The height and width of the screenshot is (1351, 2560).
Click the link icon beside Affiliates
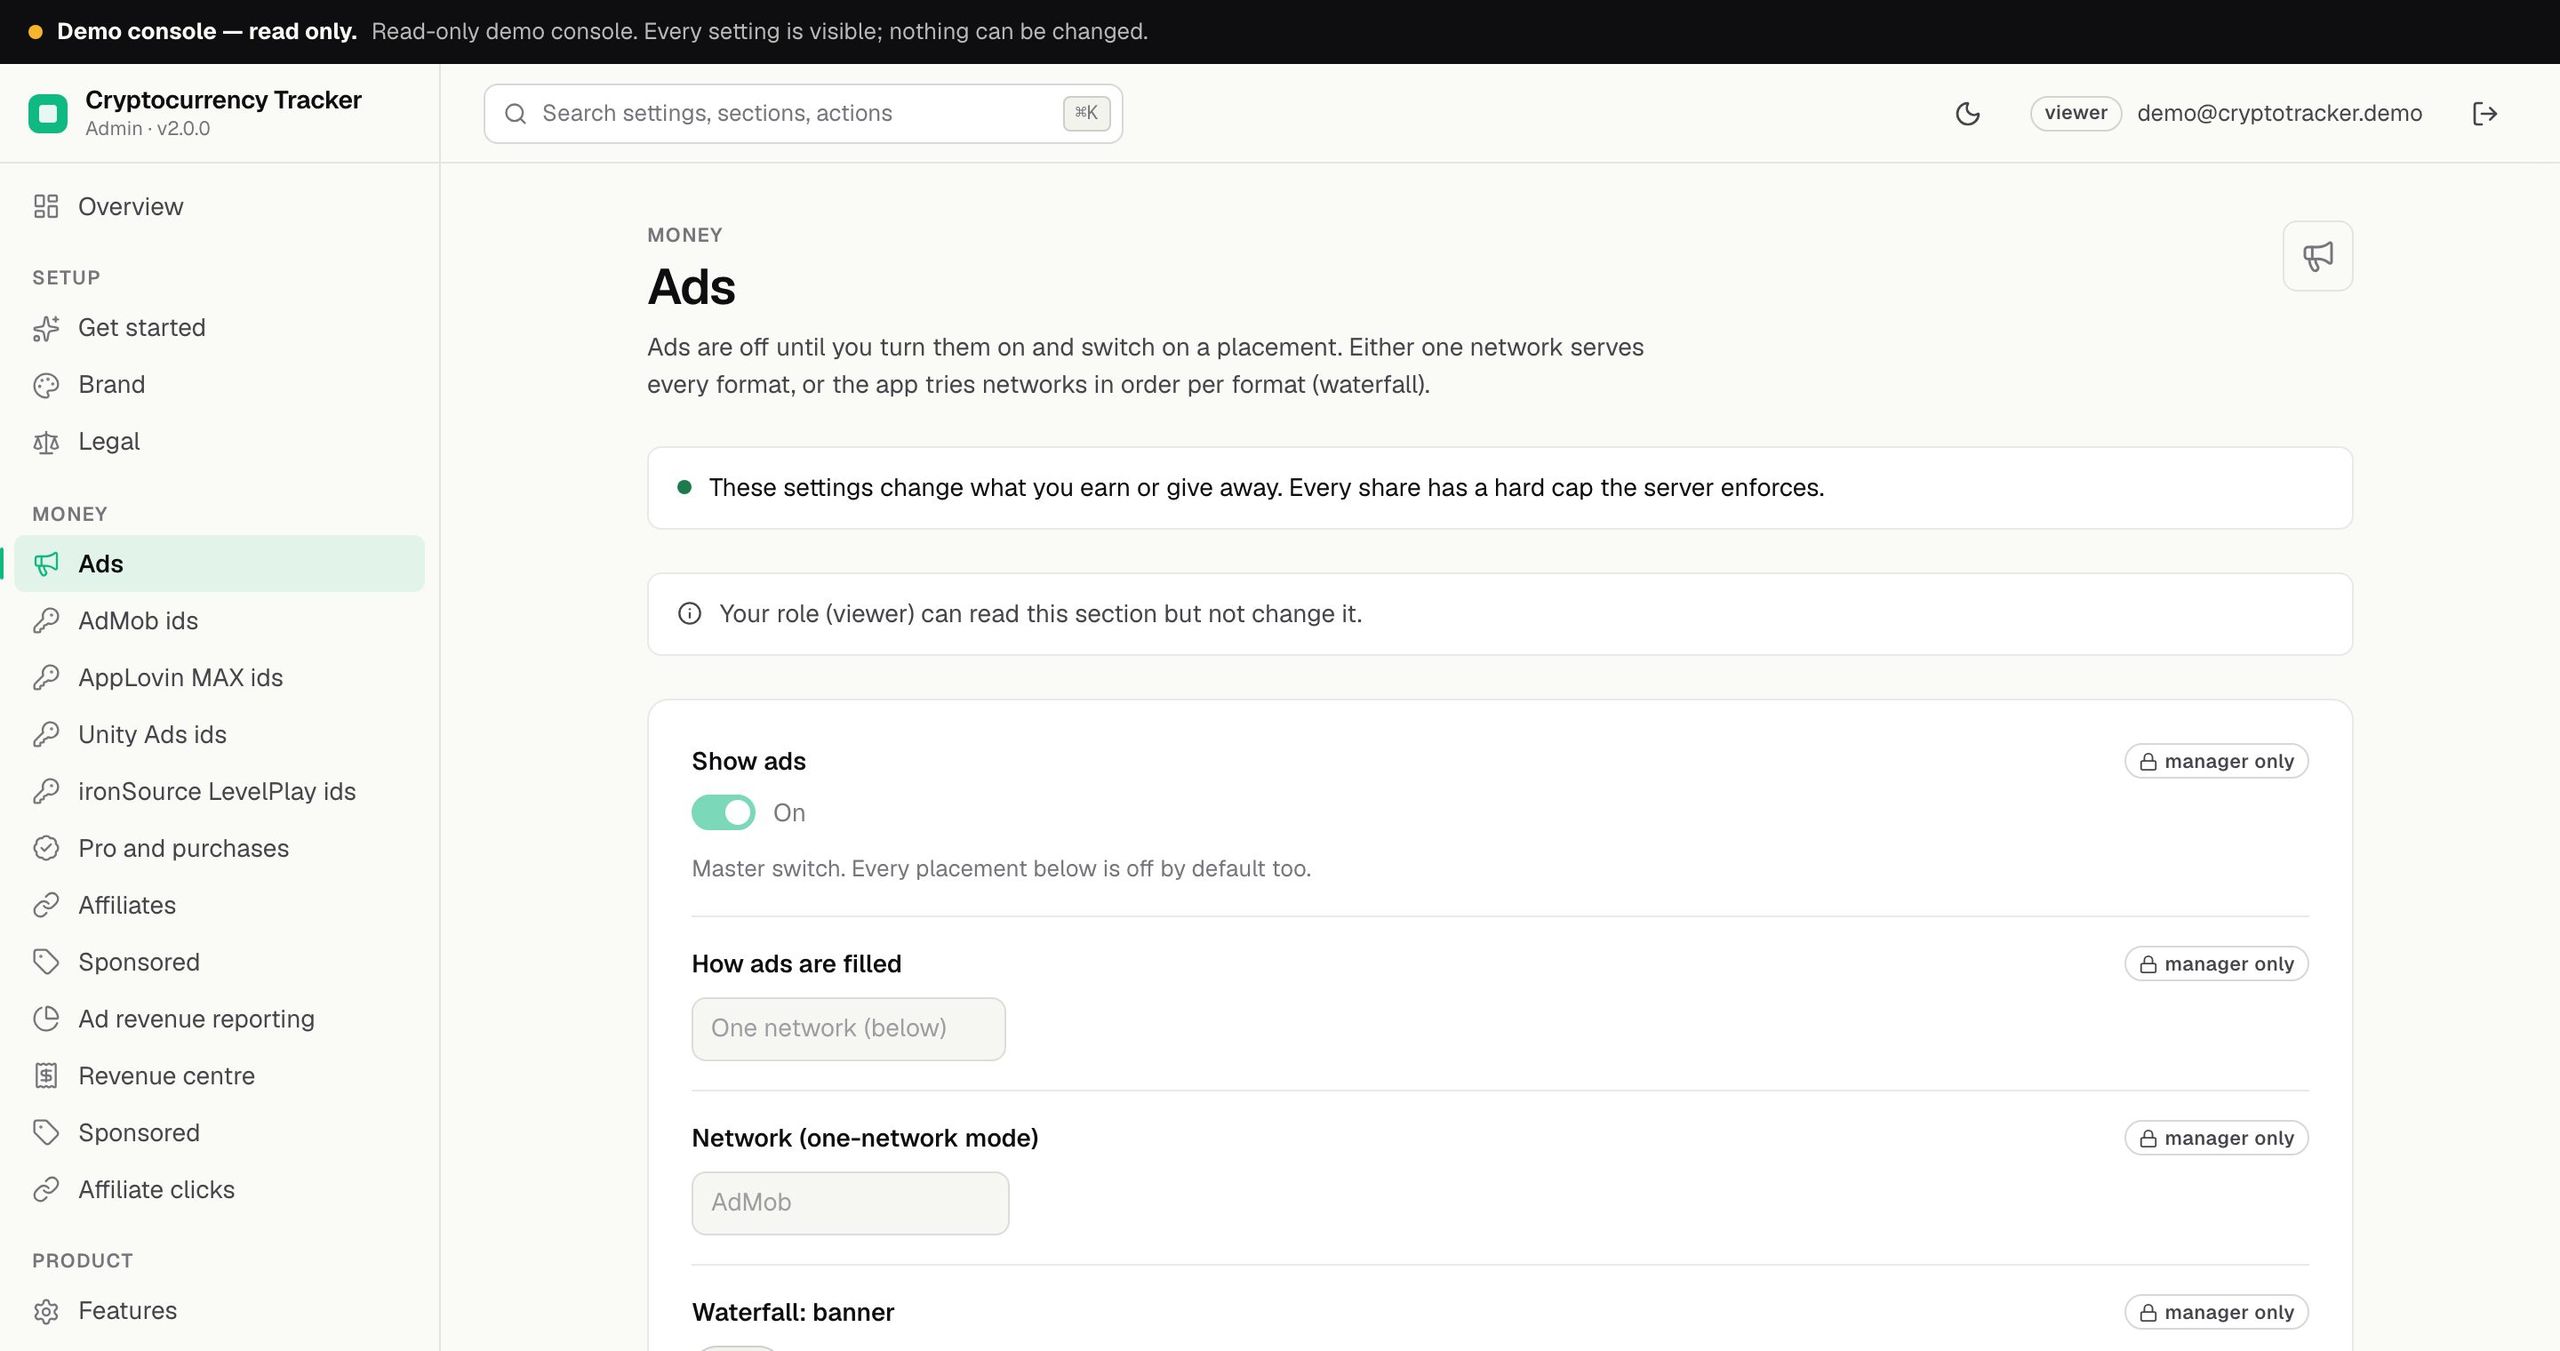[x=46, y=906]
